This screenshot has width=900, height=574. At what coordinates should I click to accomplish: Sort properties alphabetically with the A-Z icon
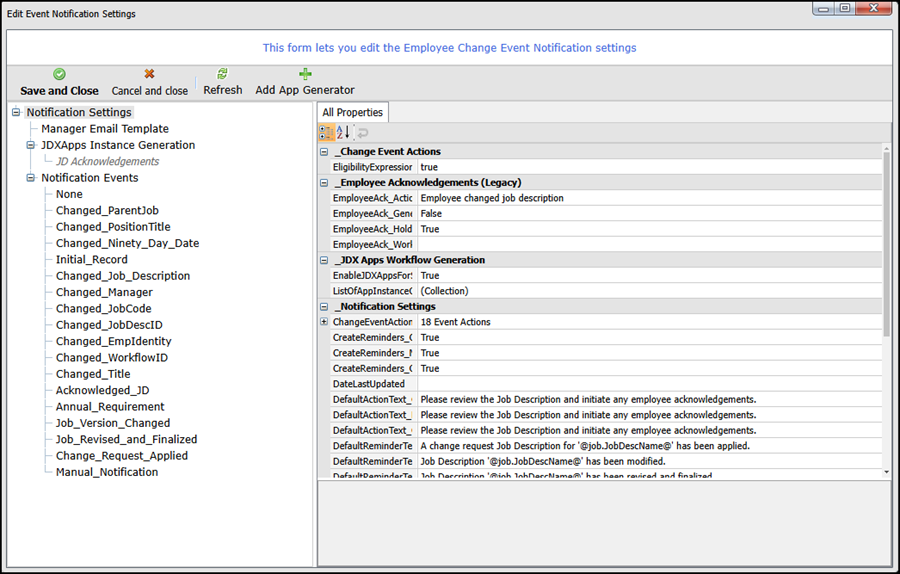[x=342, y=132]
